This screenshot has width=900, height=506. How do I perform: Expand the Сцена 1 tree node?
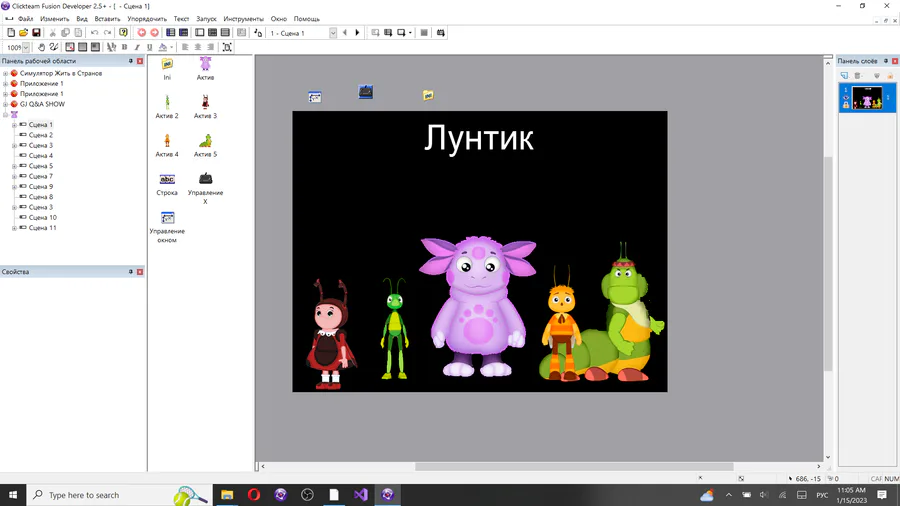point(14,125)
